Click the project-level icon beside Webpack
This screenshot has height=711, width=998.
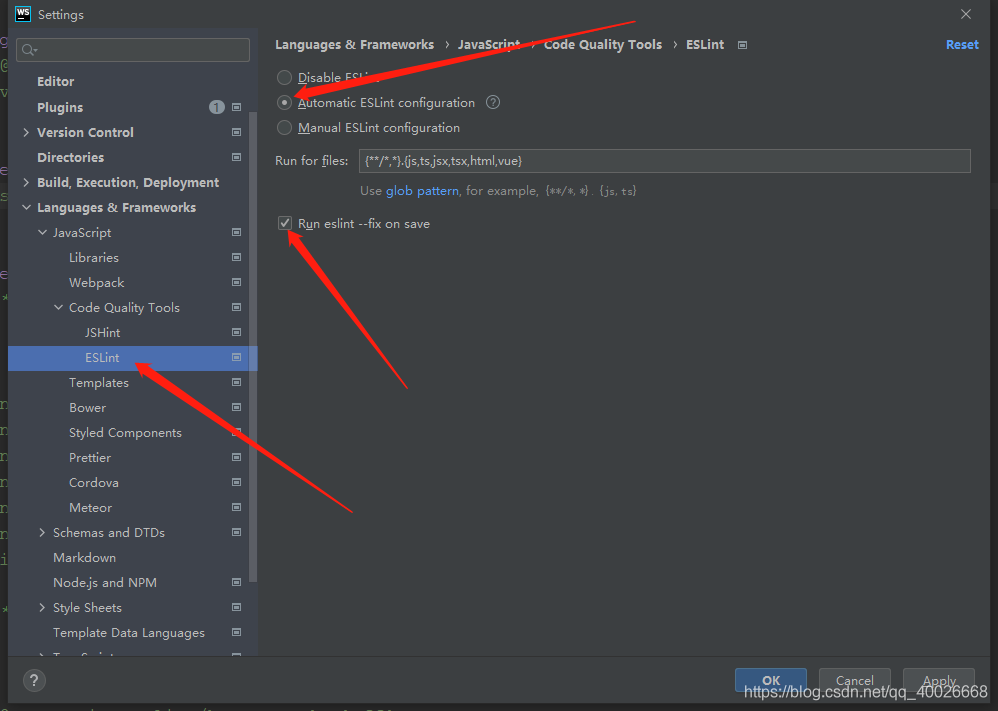click(236, 282)
